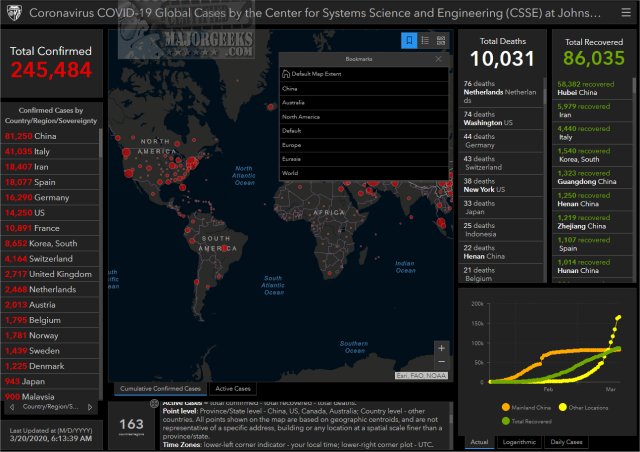Select Denmark in confirmed cases list

50,366
